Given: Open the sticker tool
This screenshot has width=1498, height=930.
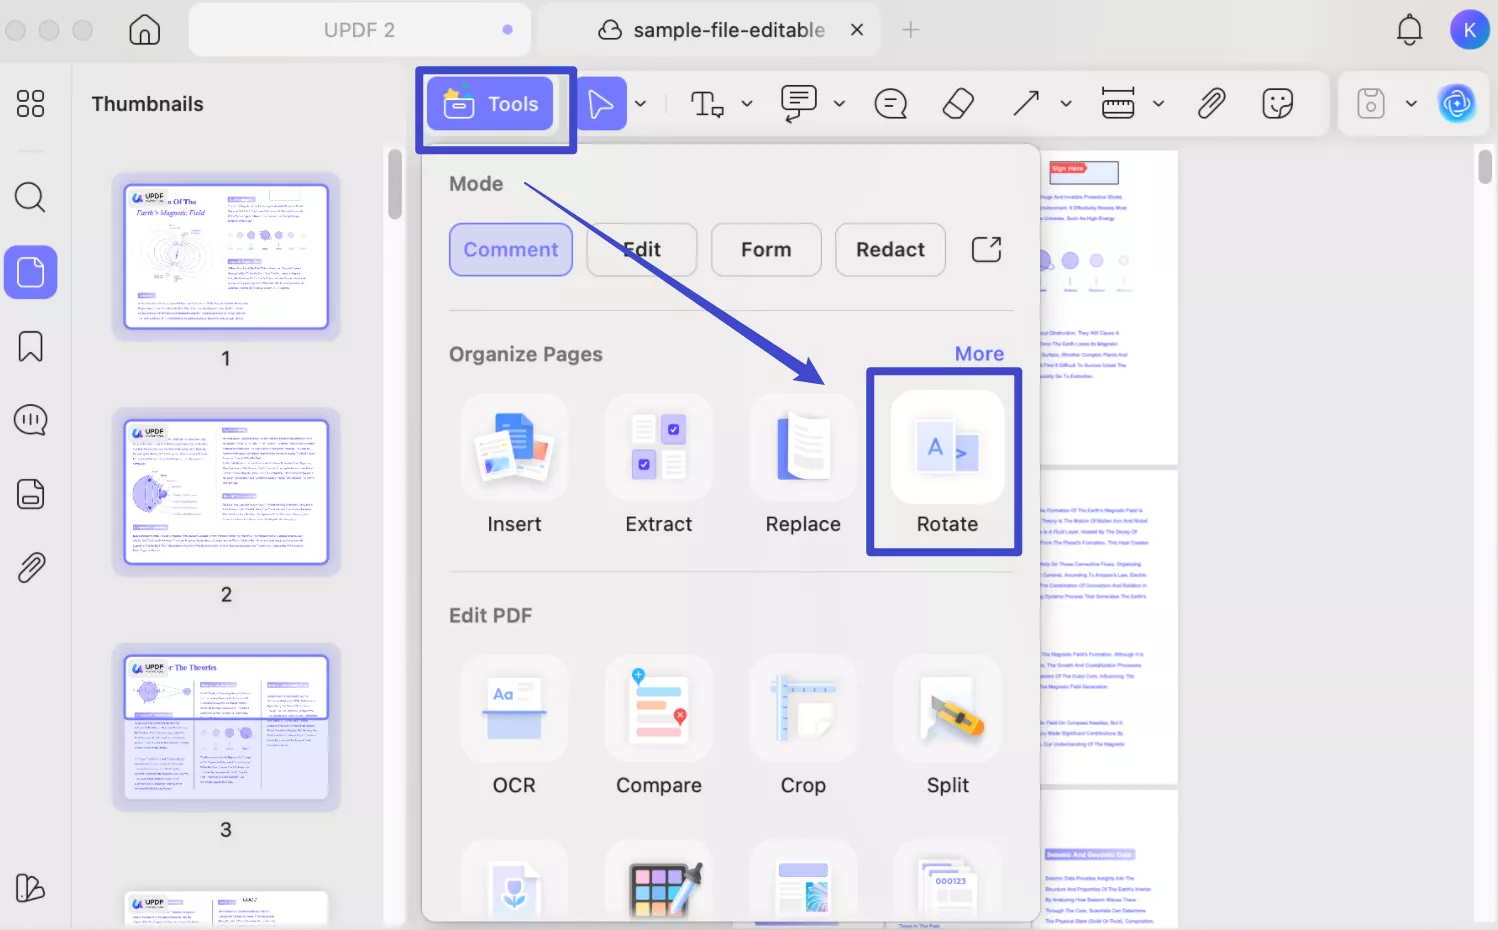Looking at the screenshot, I should point(1278,103).
